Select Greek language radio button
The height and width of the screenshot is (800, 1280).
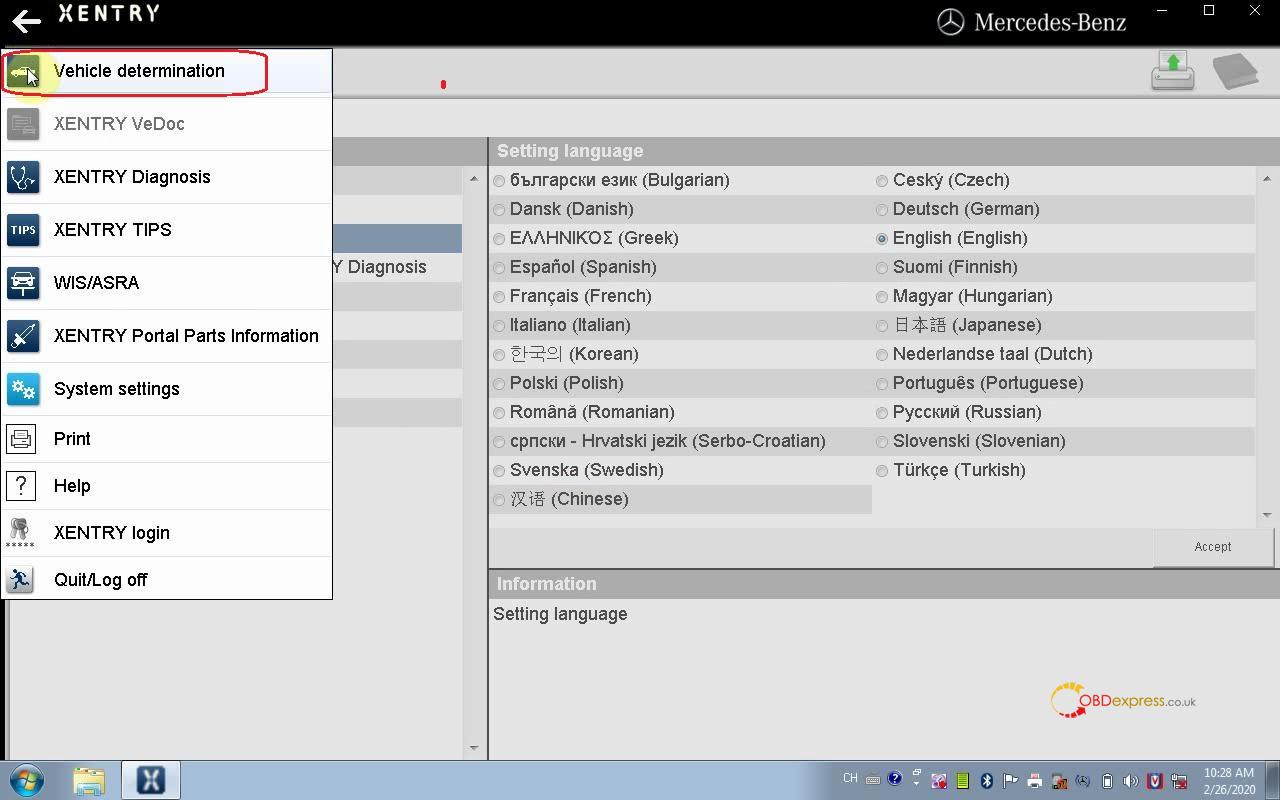click(x=499, y=239)
